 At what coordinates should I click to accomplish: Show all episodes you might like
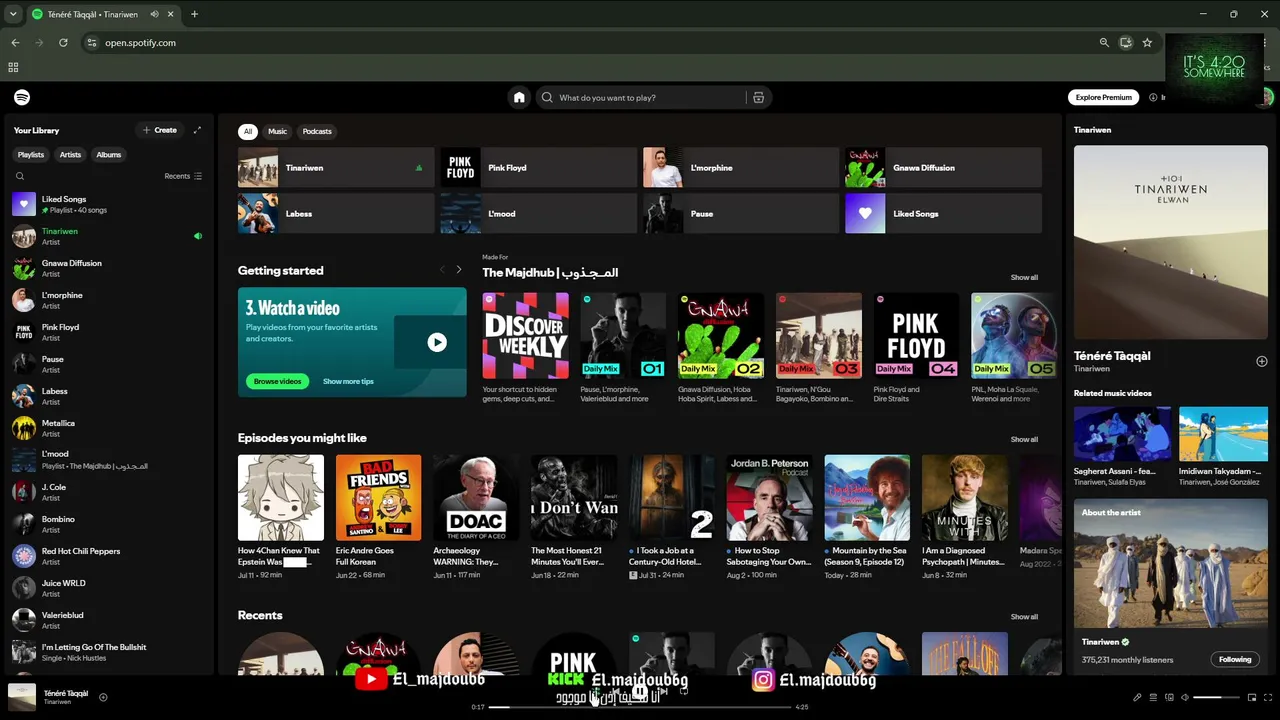1024,439
